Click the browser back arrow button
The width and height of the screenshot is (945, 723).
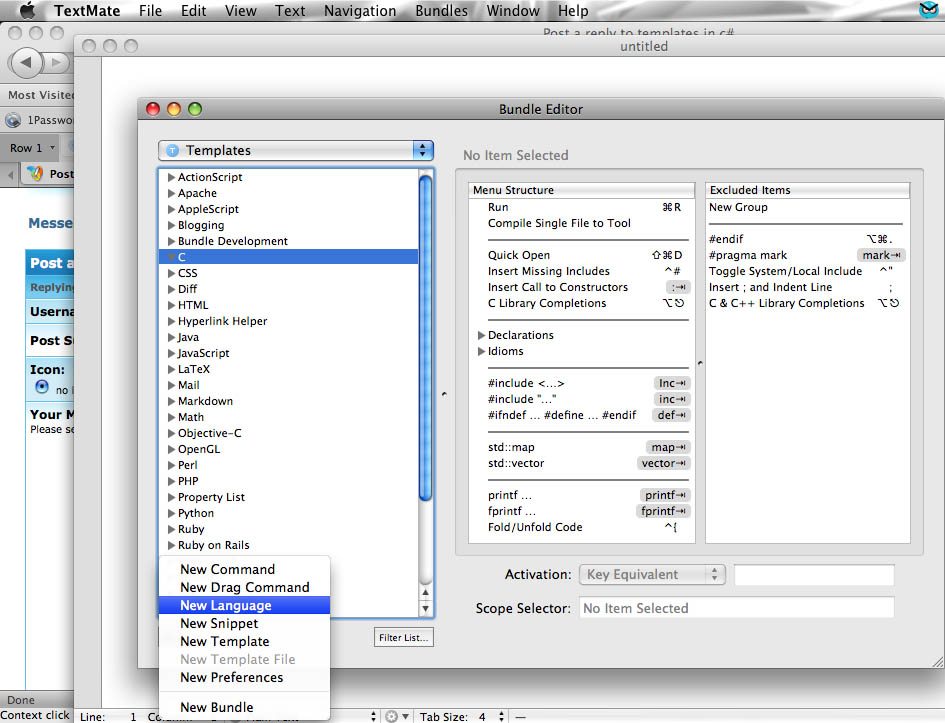(26, 62)
